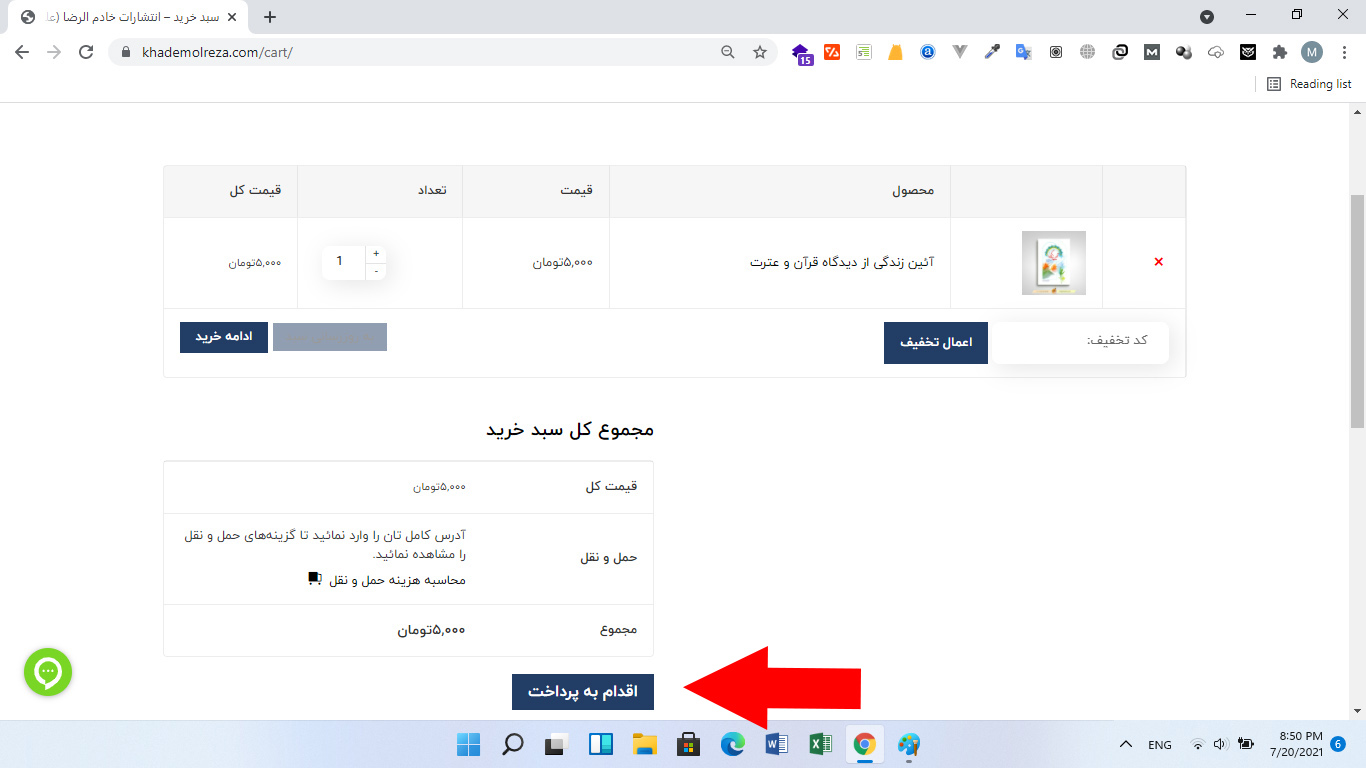
Task: Open the Chrome profile avatar M
Action: click(x=1312, y=51)
